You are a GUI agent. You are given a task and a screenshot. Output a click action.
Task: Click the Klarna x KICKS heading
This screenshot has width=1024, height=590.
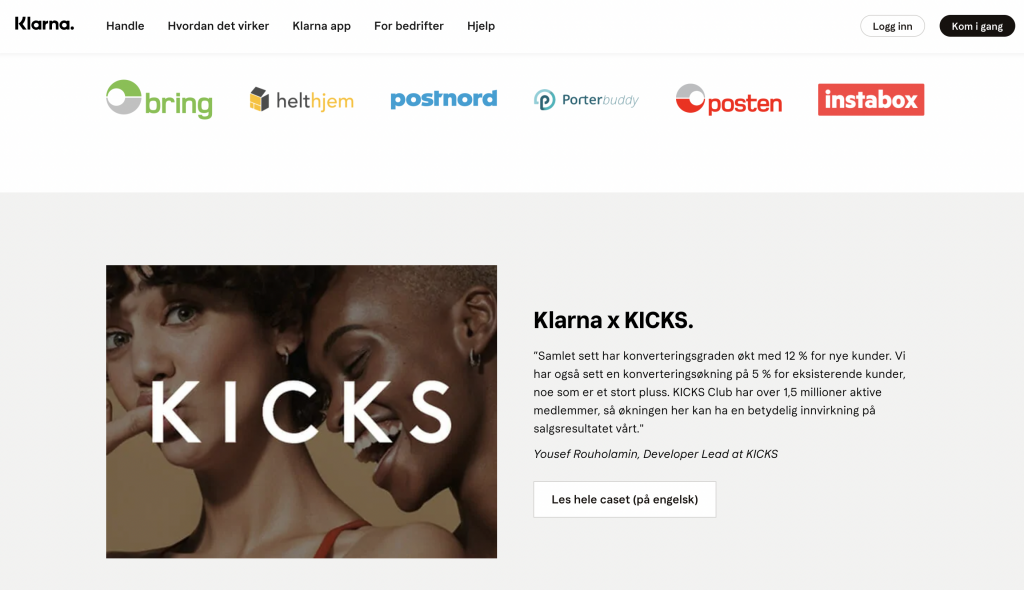click(613, 320)
